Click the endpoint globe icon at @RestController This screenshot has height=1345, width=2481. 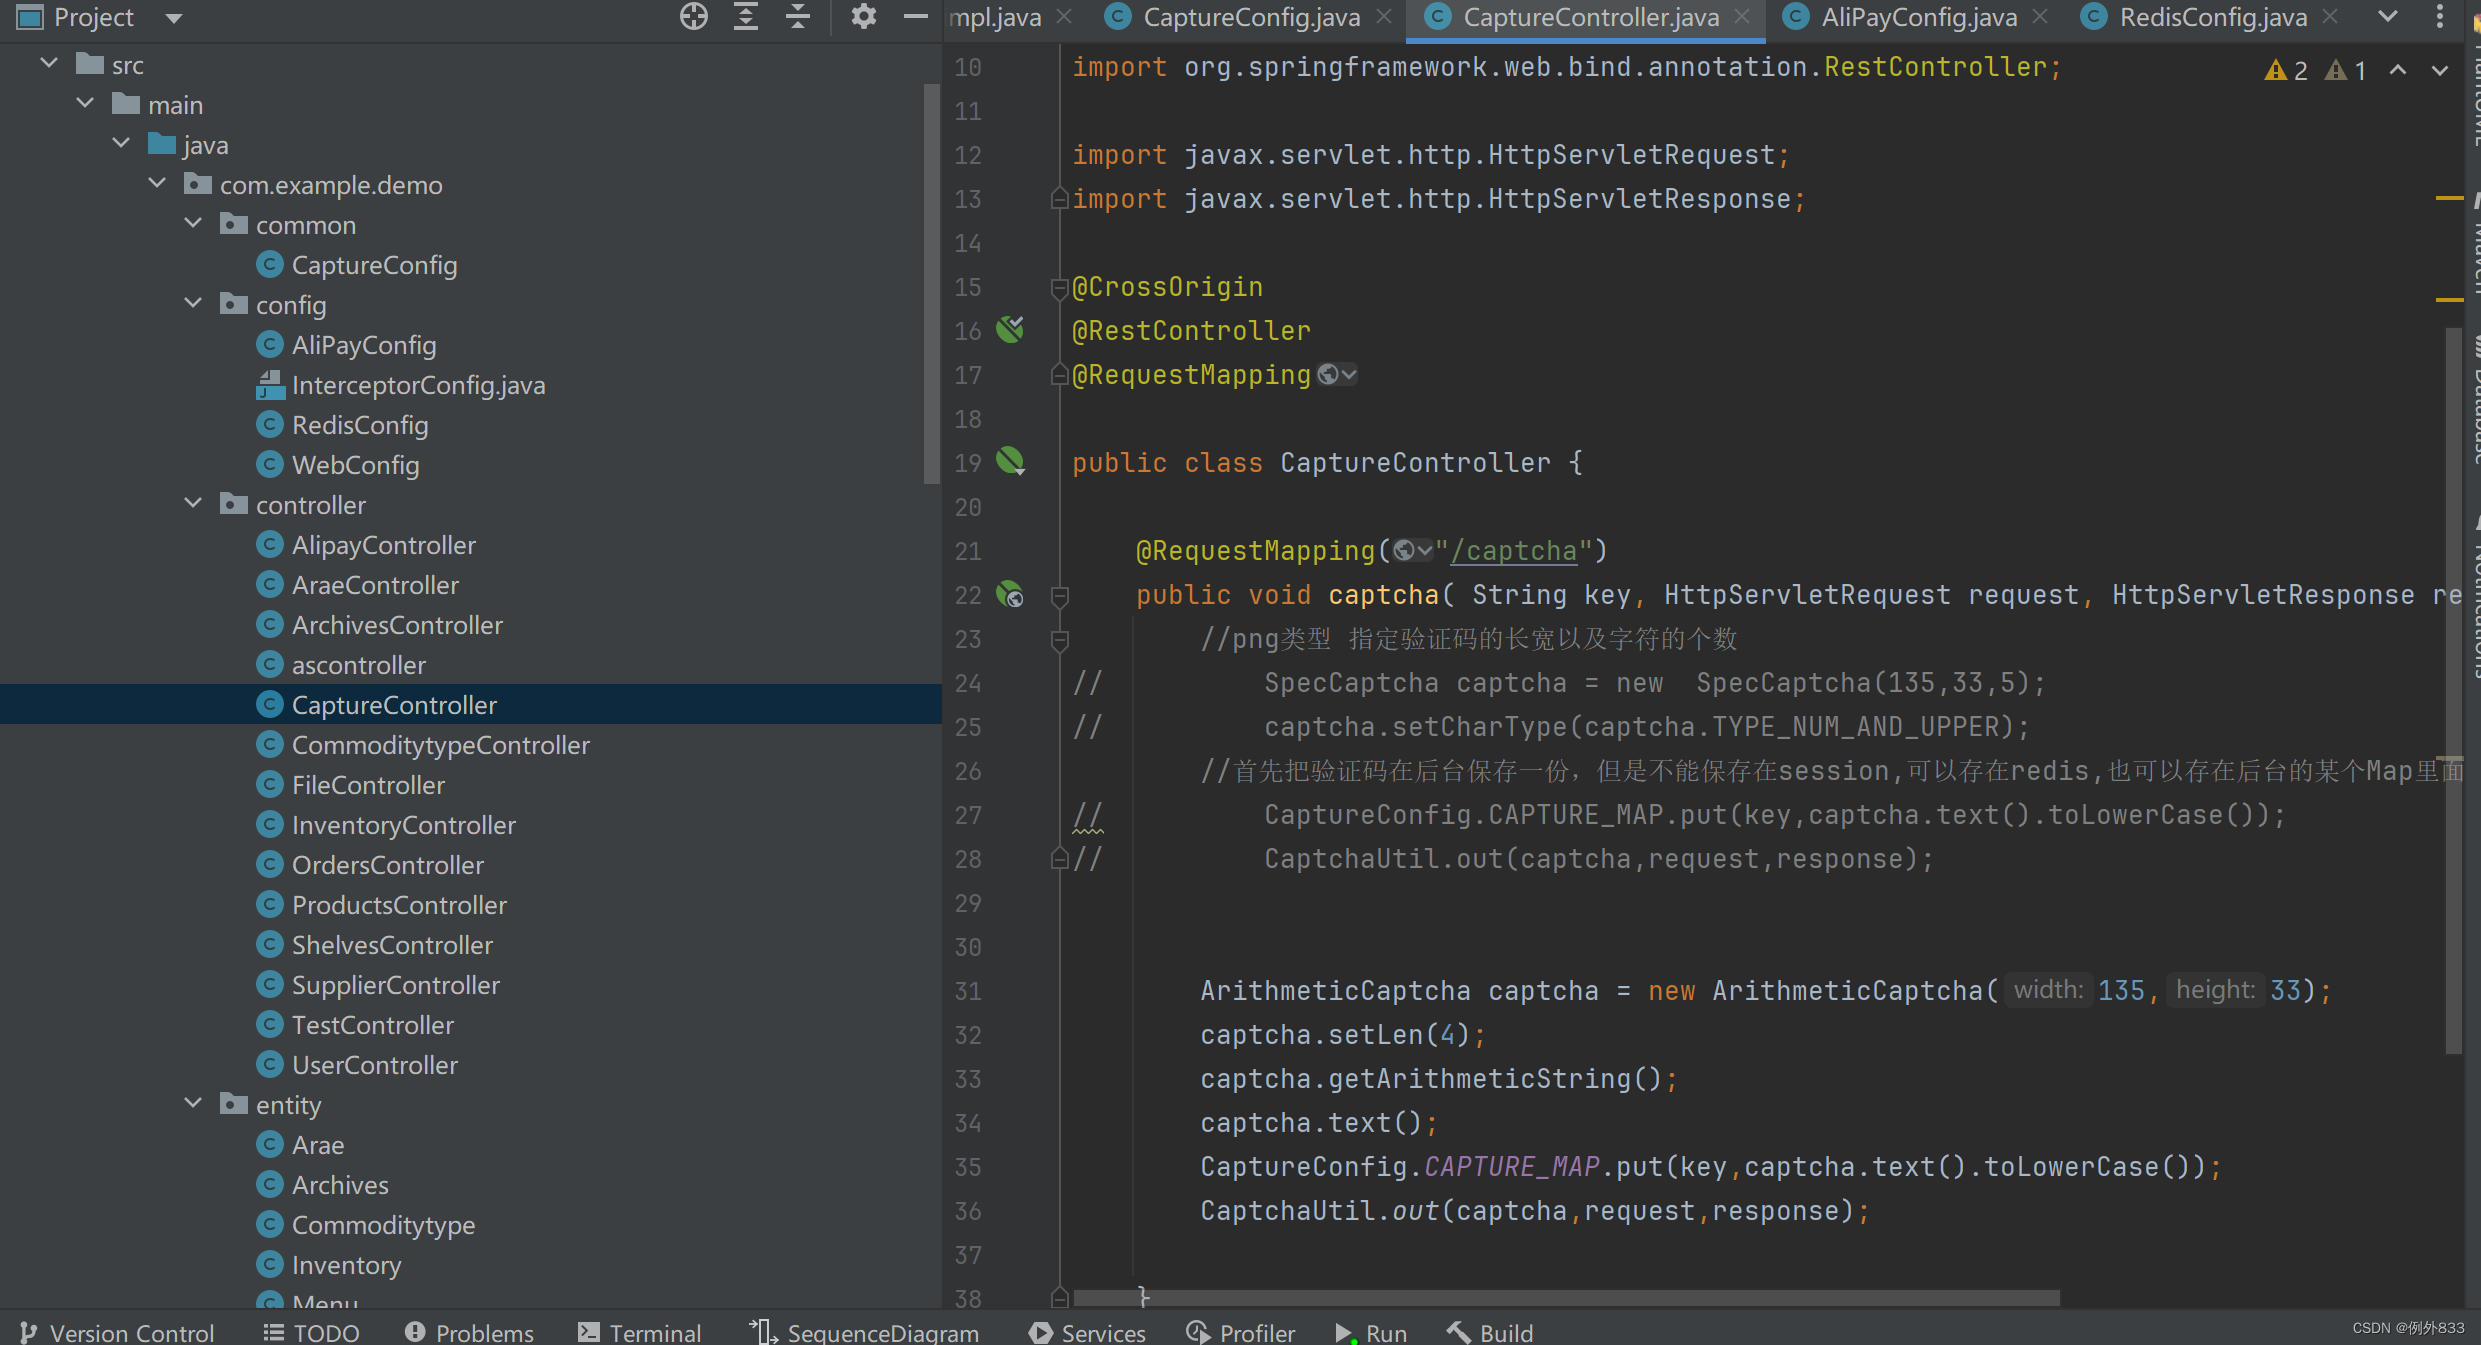[x=1008, y=329]
